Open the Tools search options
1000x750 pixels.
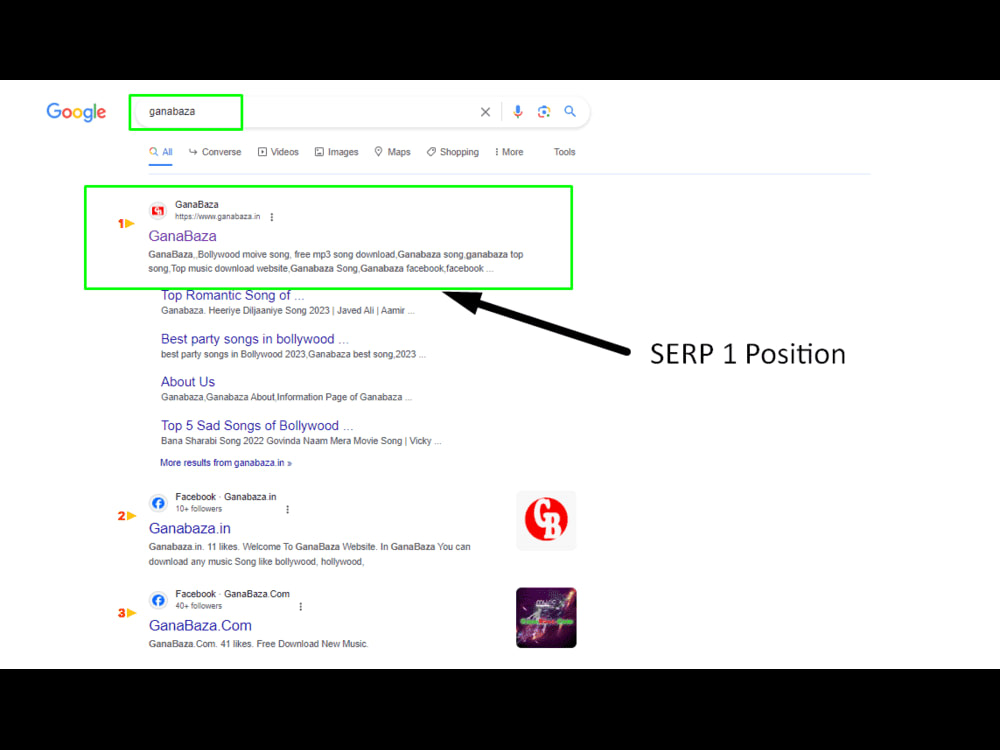click(x=564, y=152)
